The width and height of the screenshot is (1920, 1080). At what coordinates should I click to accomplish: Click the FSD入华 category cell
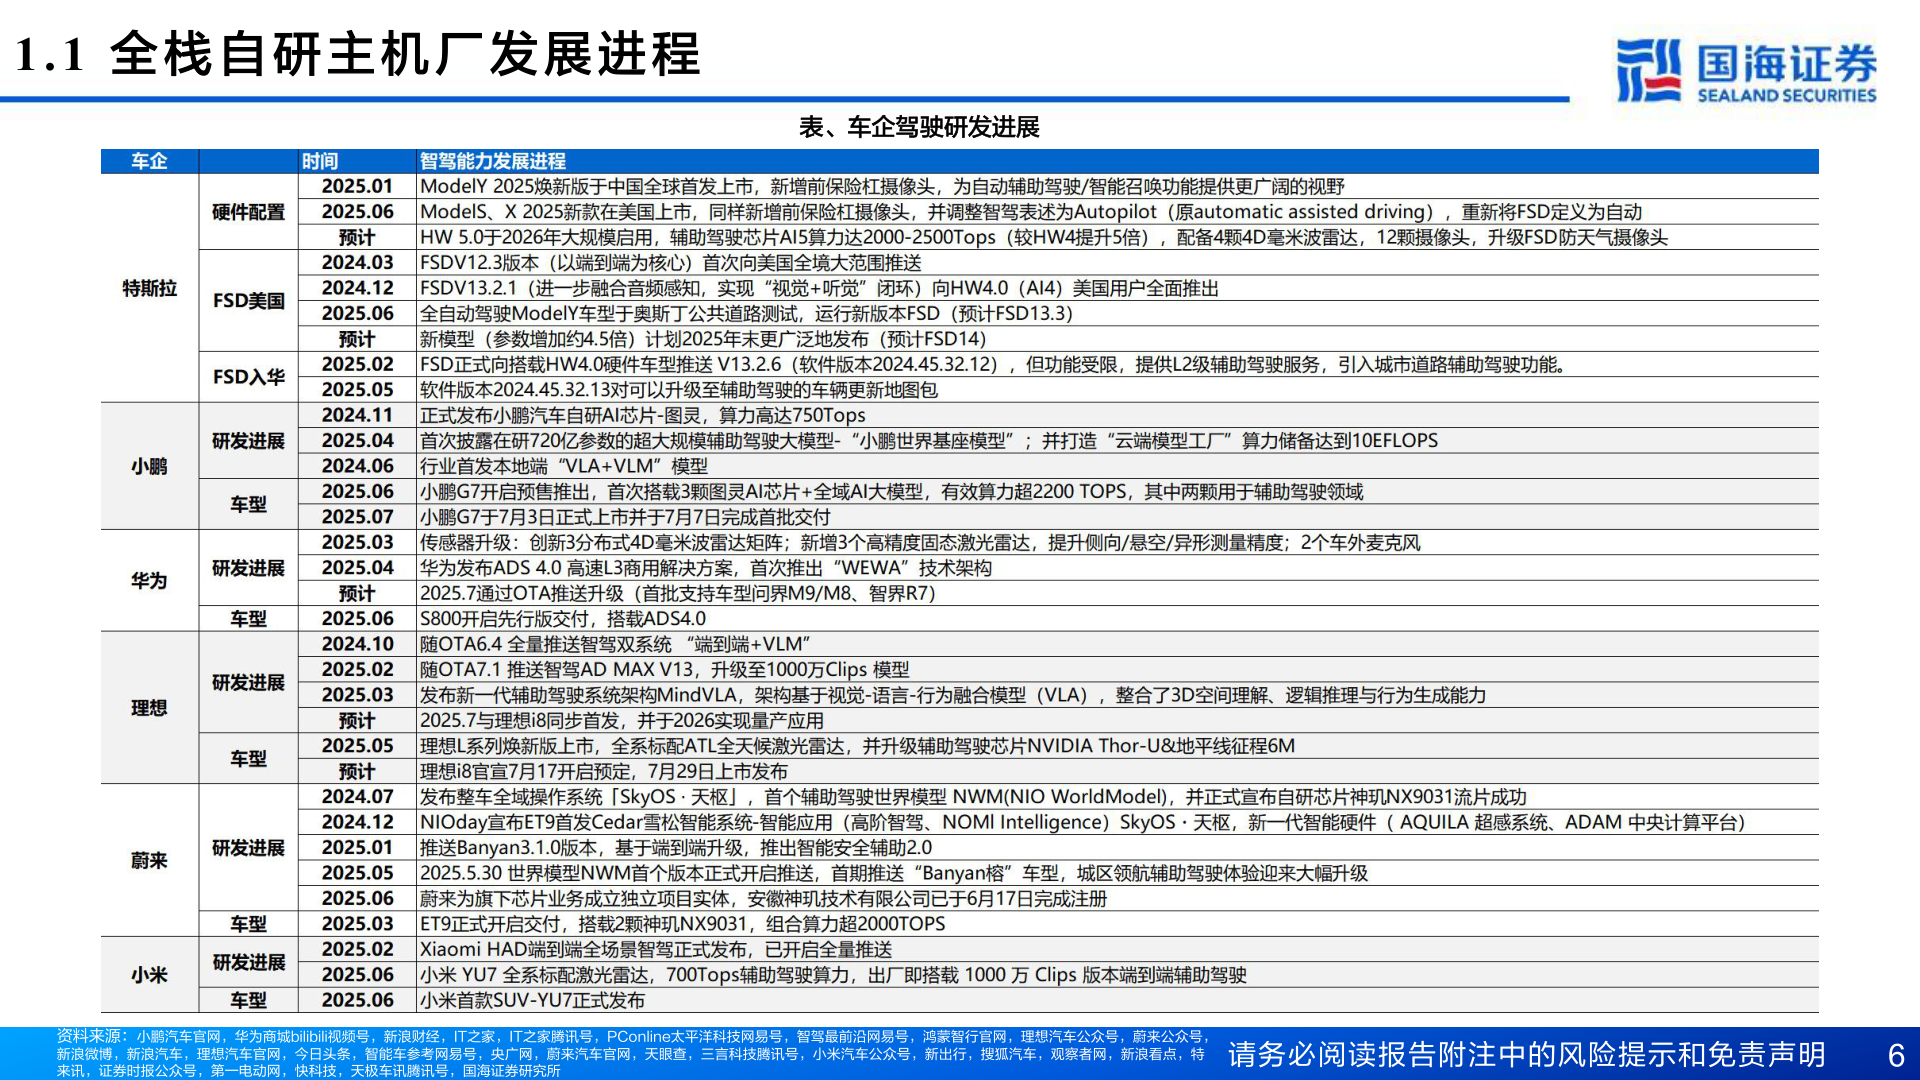click(x=247, y=378)
